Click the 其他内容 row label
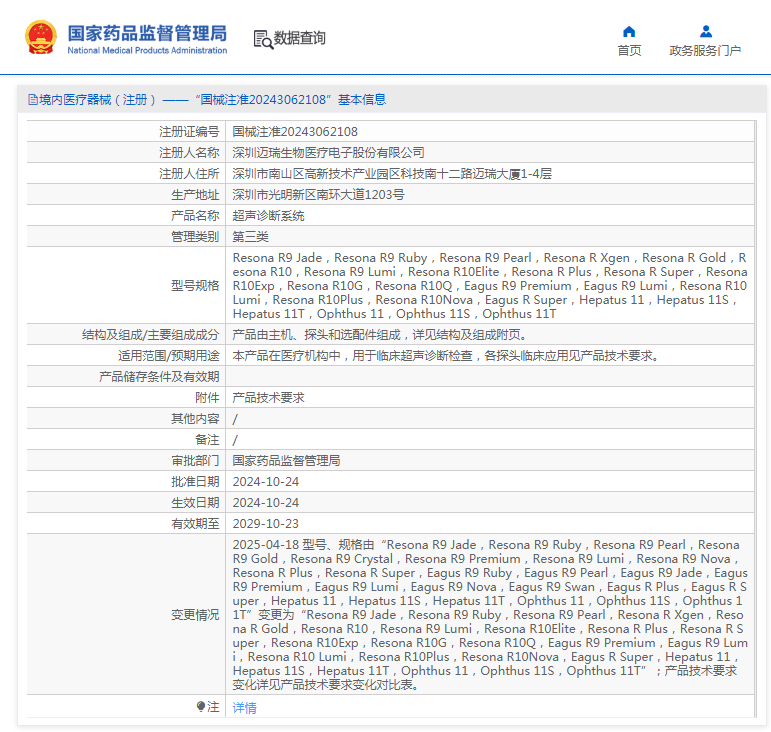 pos(195,419)
